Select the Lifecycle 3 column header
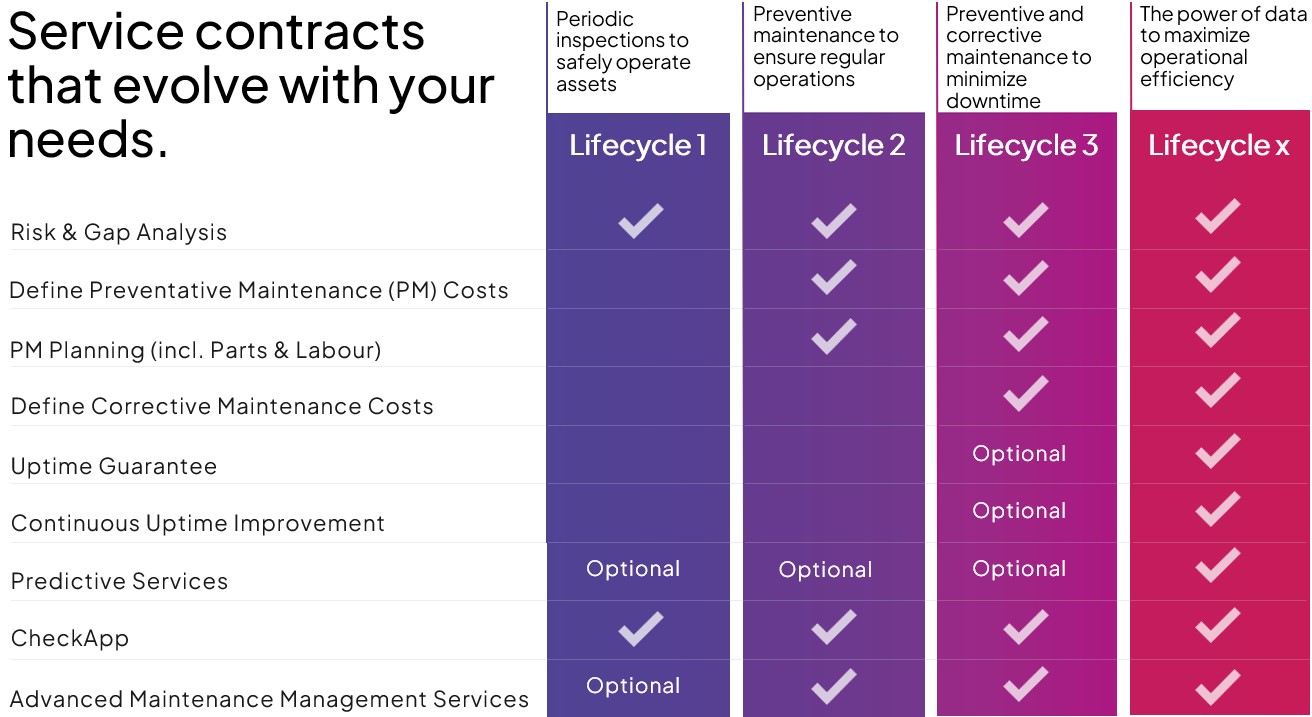1312x717 pixels. 1026,146
